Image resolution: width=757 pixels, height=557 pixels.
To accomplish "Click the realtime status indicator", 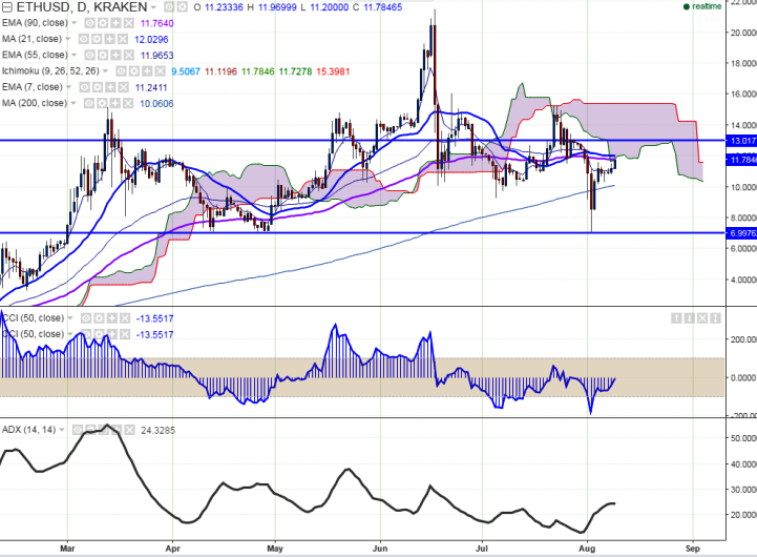I will coord(706,7).
